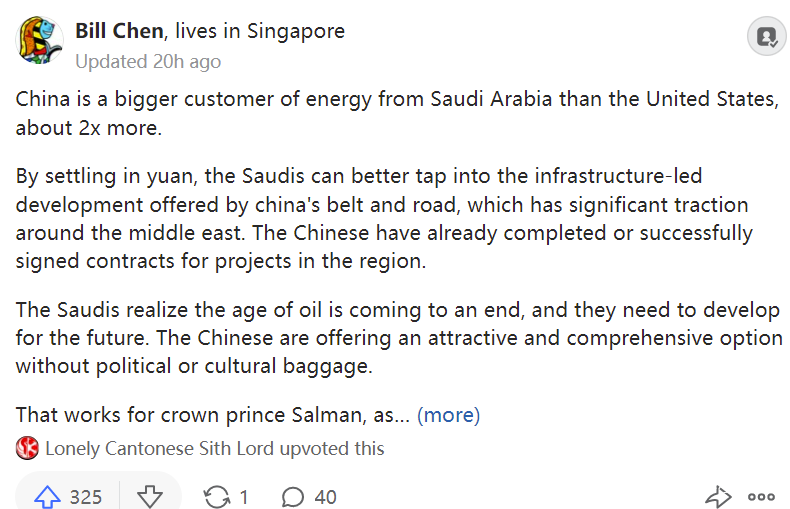Click the paragraph about age of oil ending

(x=398, y=338)
